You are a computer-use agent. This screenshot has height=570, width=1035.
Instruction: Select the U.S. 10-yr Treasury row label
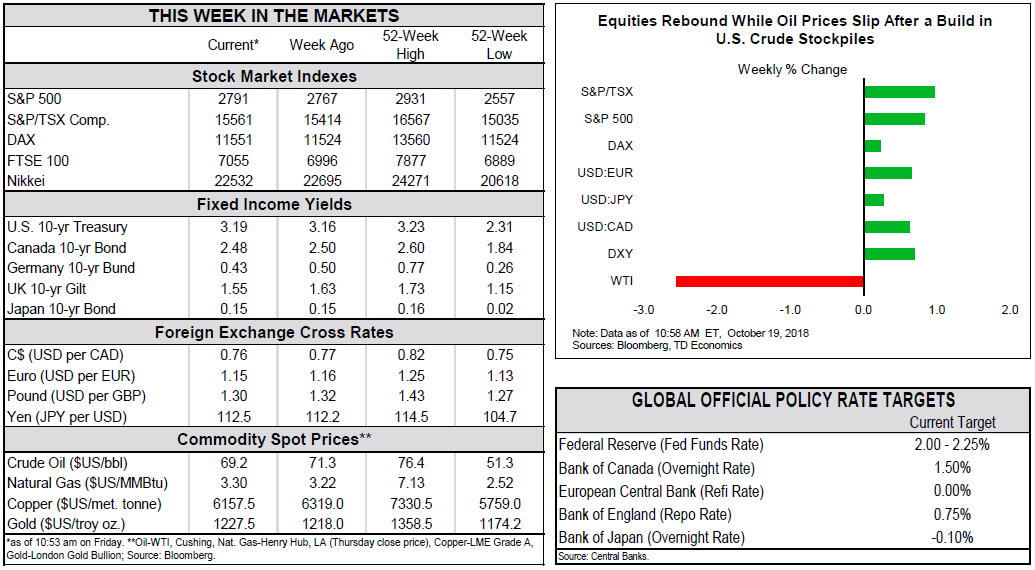click(x=62, y=227)
